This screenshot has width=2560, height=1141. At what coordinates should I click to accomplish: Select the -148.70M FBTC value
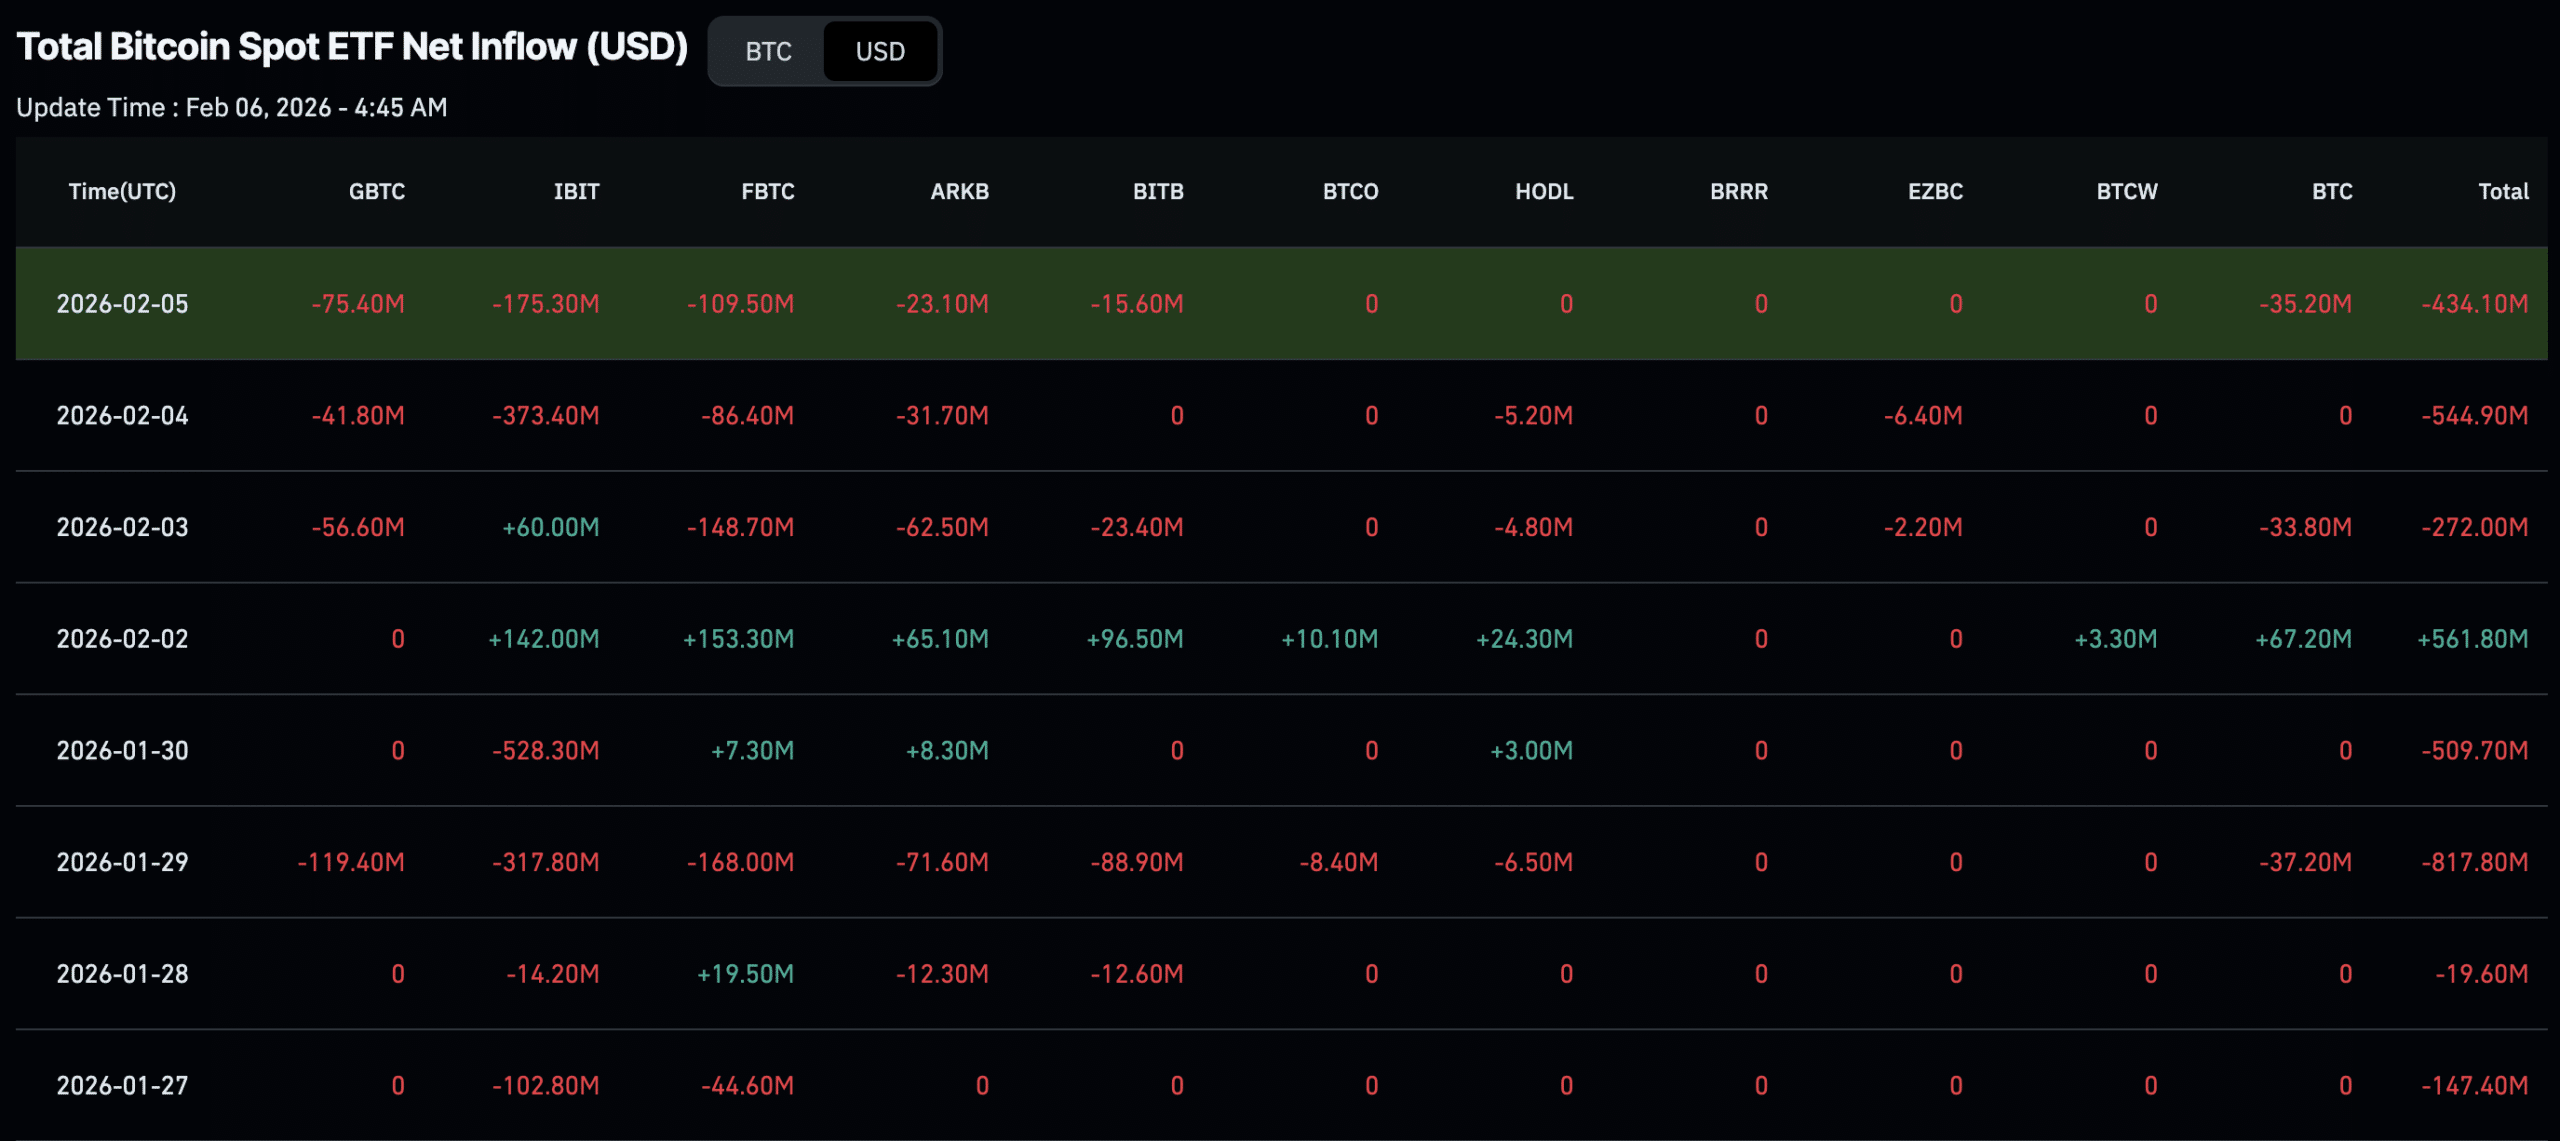741,527
